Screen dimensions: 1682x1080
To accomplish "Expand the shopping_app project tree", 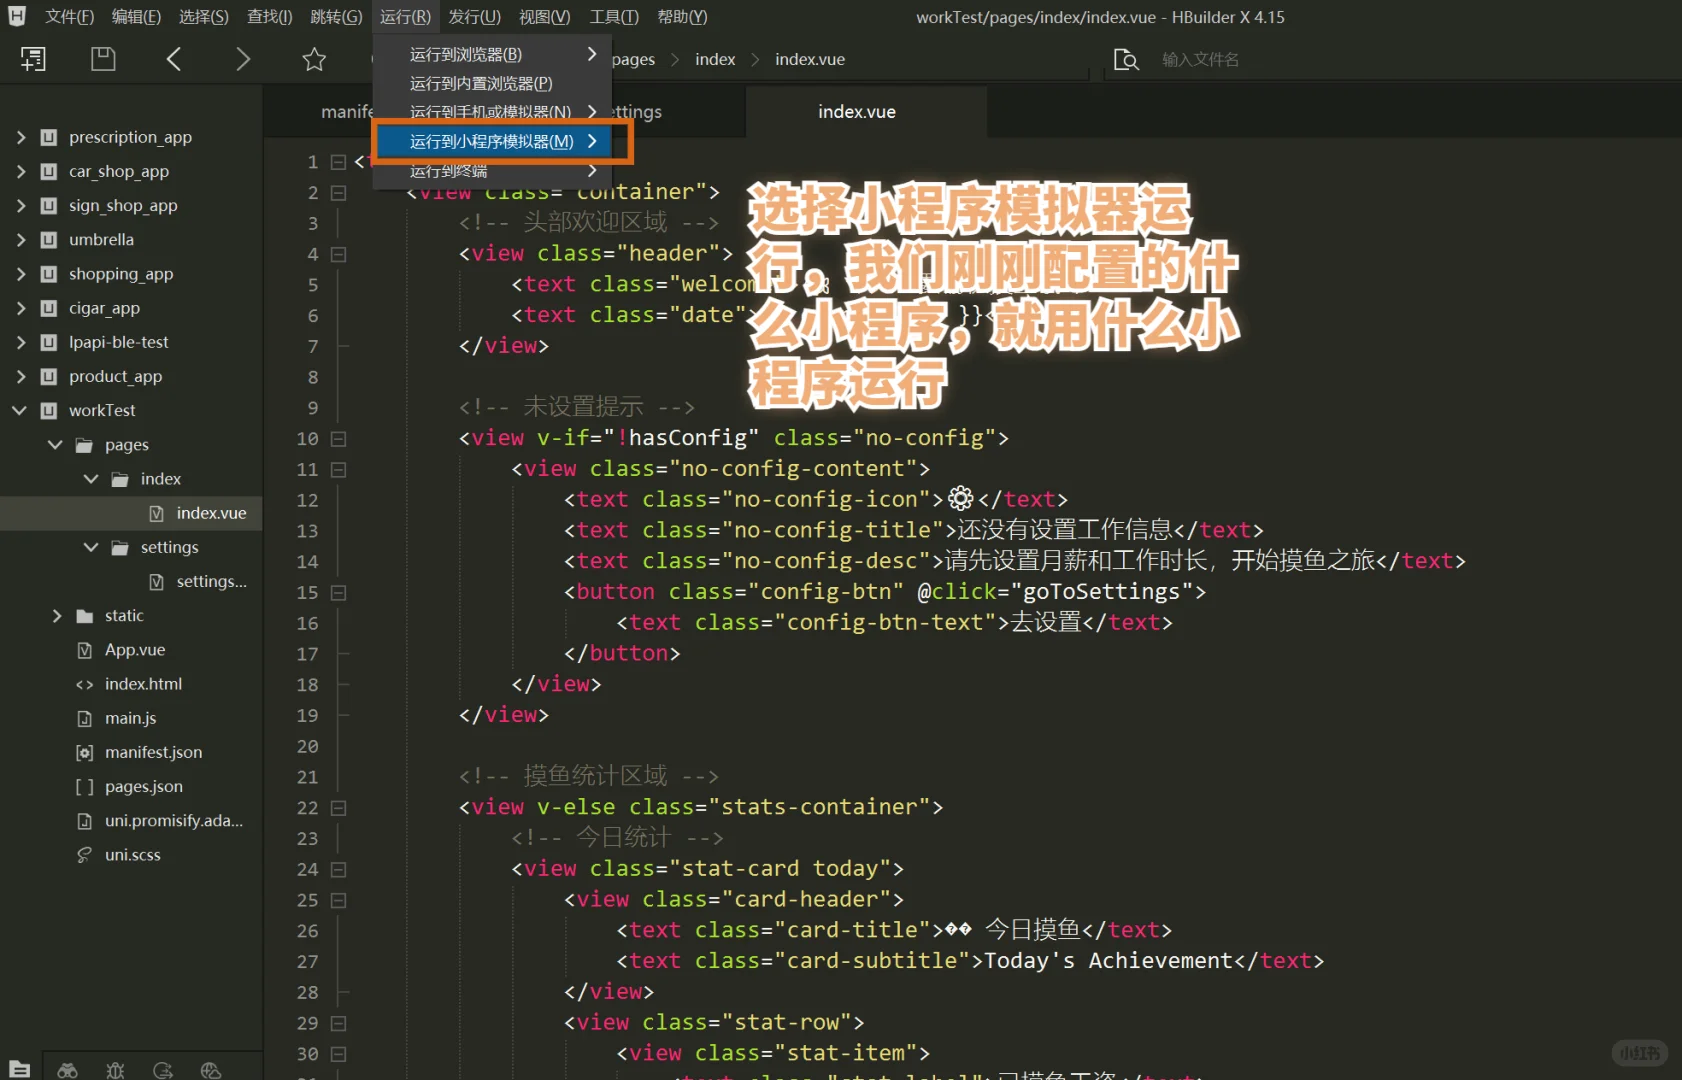I will tap(21, 274).
